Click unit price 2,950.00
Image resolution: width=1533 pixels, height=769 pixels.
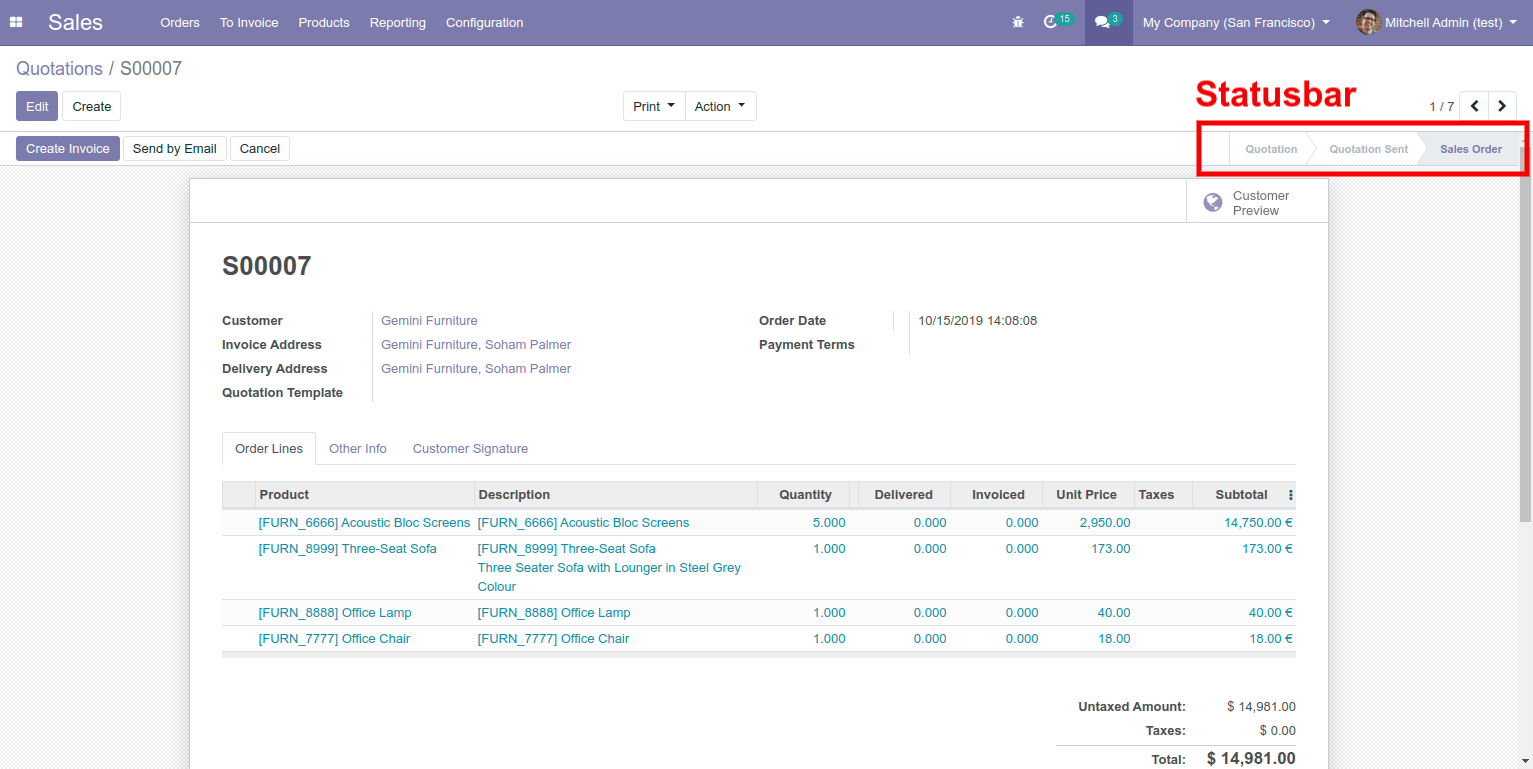(x=1105, y=523)
